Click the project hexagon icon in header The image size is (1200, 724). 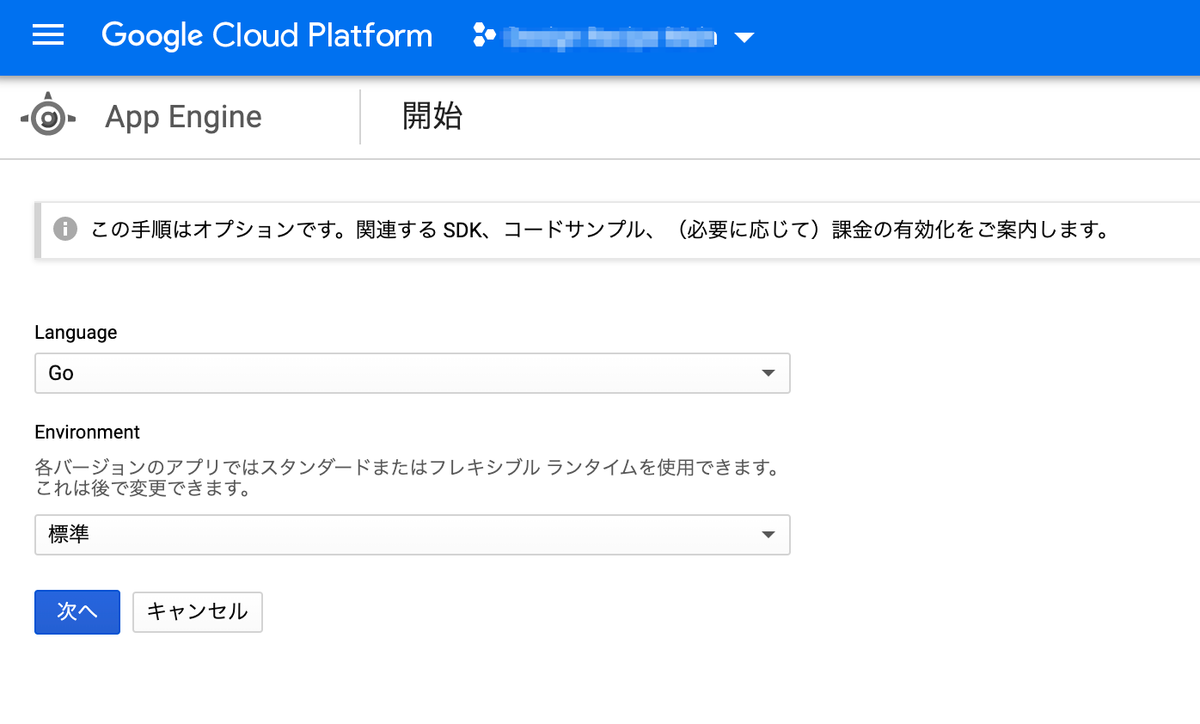pyautogui.click(x=484, y=38)
